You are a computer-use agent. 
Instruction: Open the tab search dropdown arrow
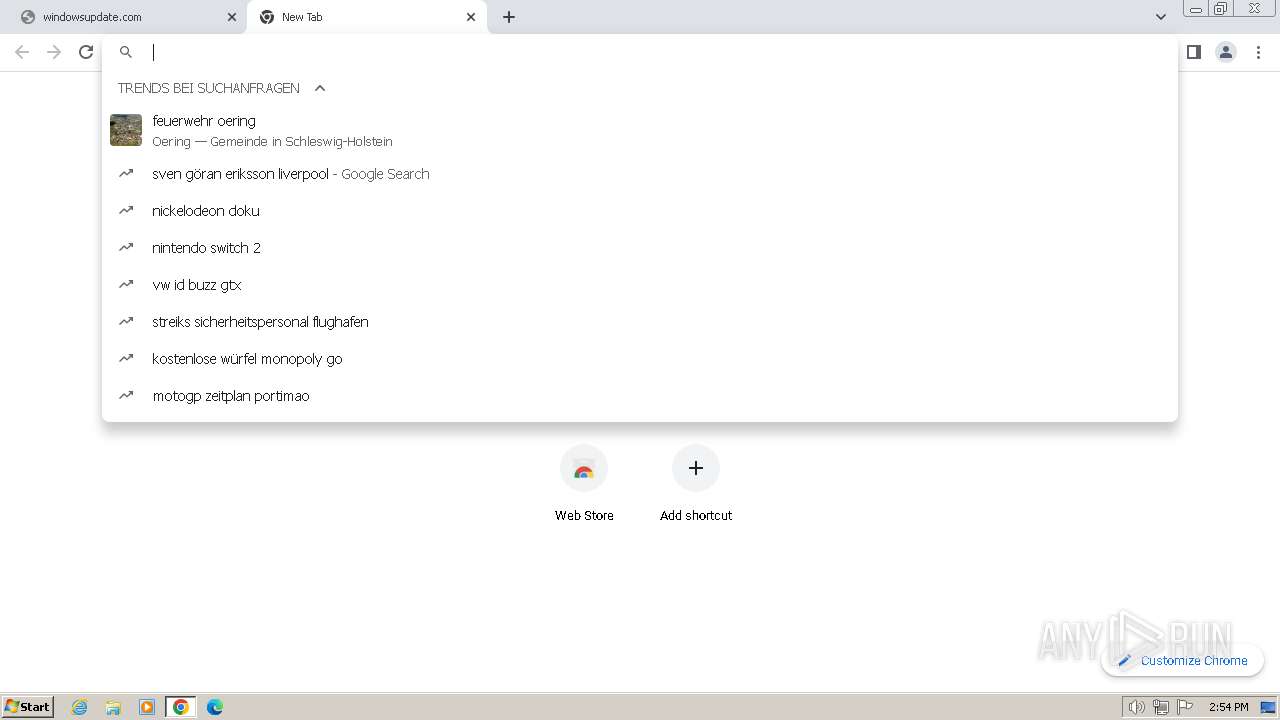pos(1161,17)
